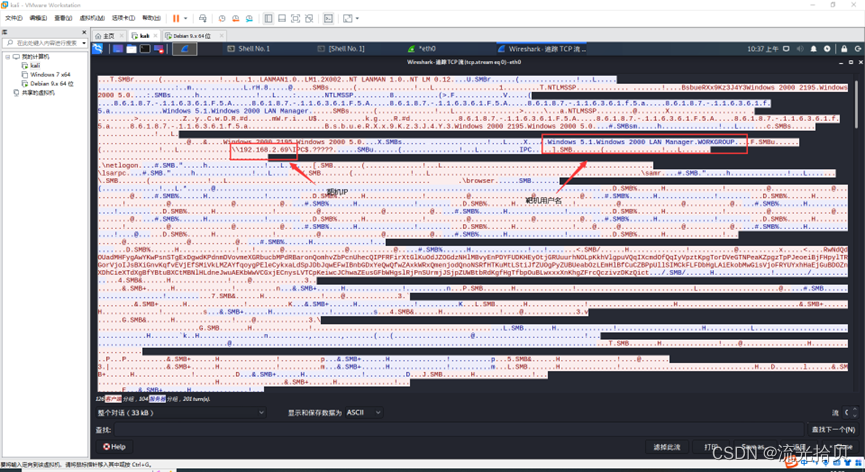This screenshot has width=865, height=472.
Task: Open the Kali dragon applications menu icon
Action: [98, 49]
